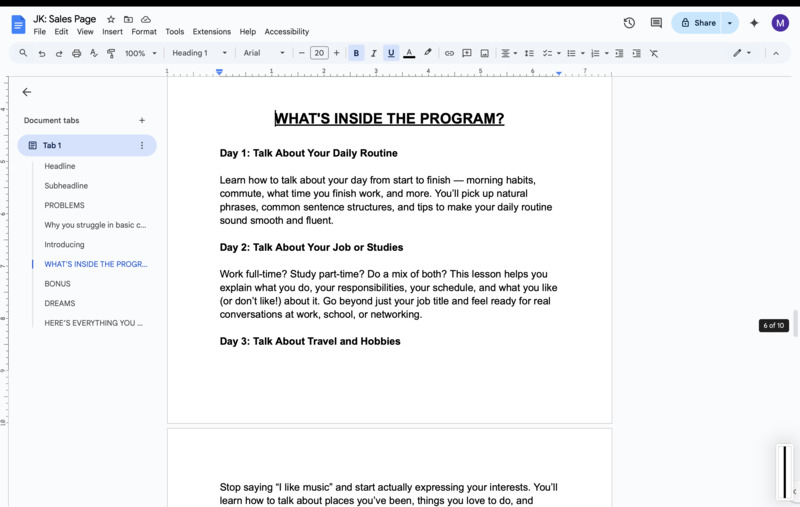
Task: Click the search magnifier in toolbar
Action: click(x=23, y=53)
